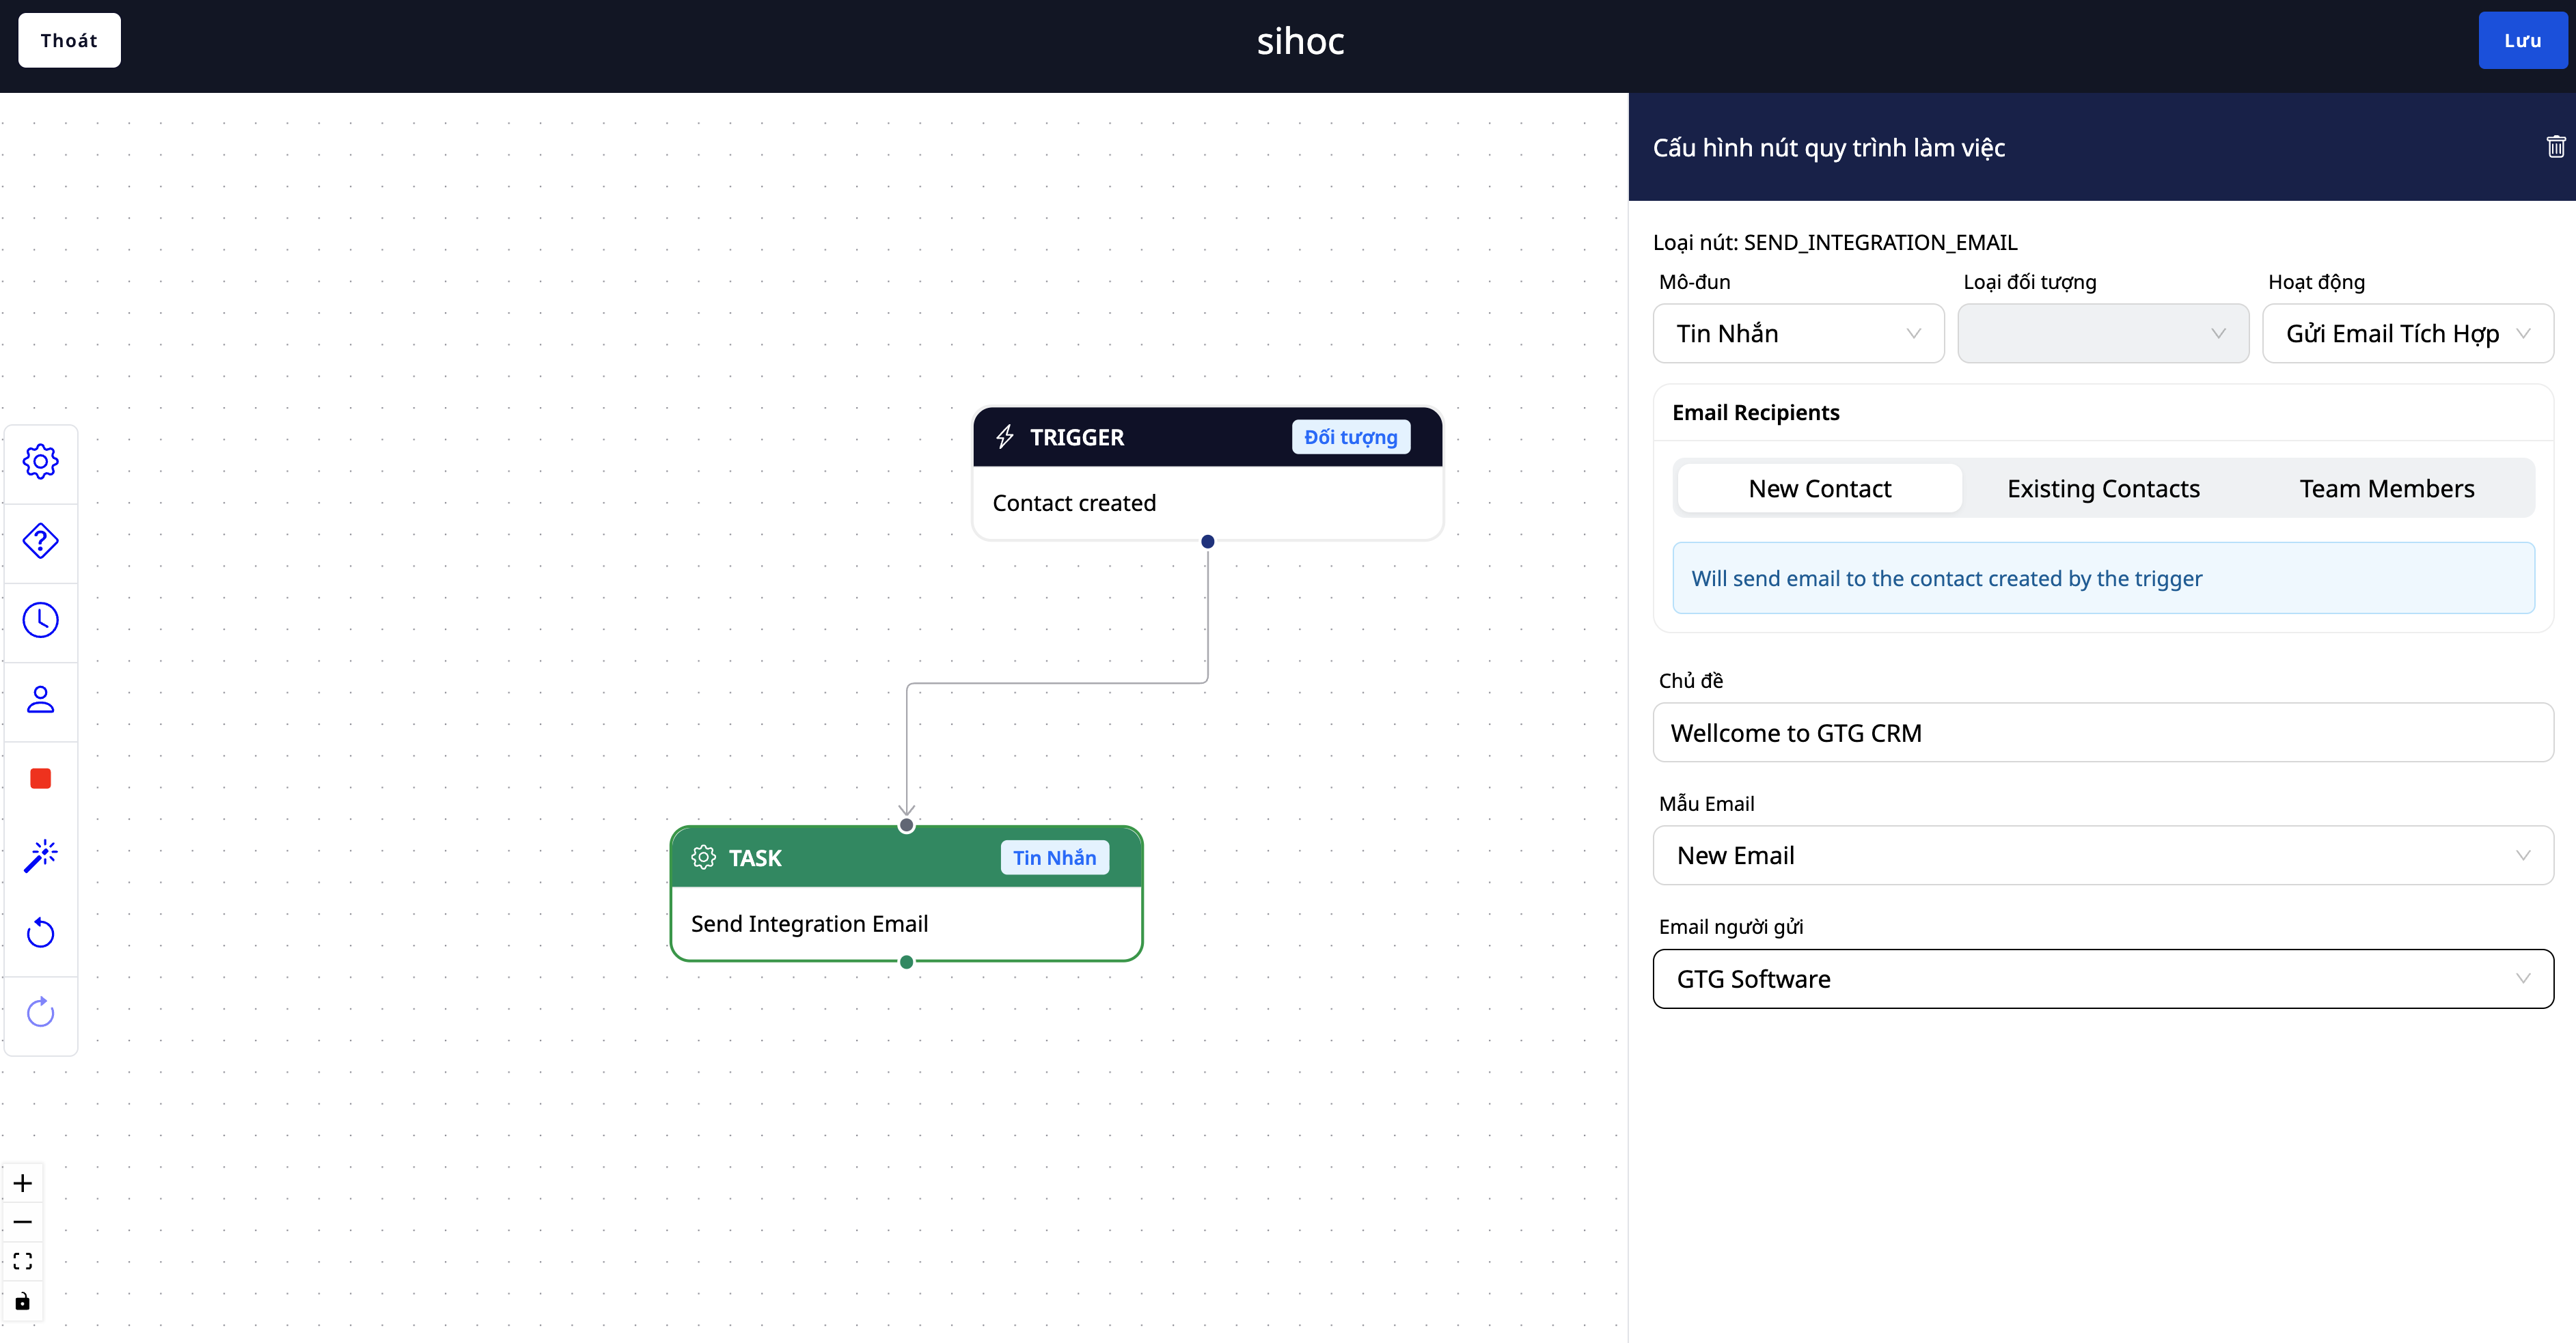The width and height of the screenshot is (2576, 1343).
Task: Click the red square stop node icon
Action: [x=40, y=778]
